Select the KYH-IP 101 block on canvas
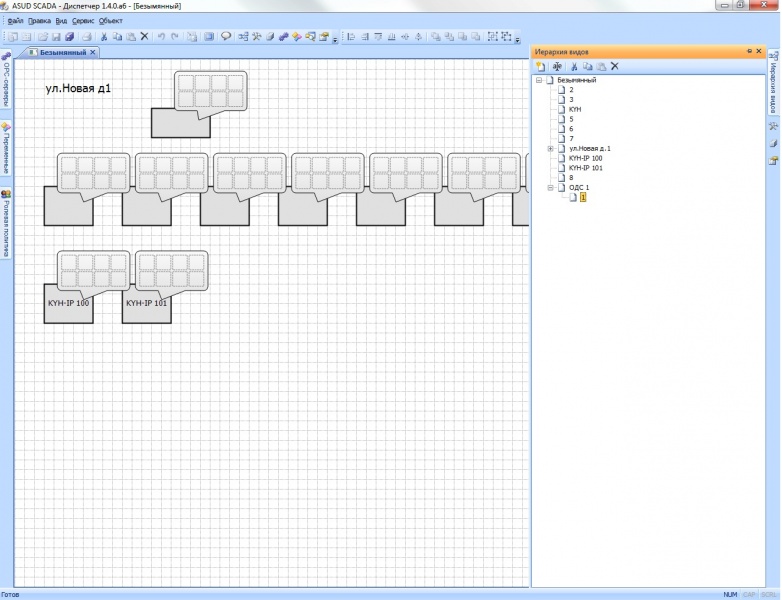This screenshot has height=600, width=782. pos(146,311)
